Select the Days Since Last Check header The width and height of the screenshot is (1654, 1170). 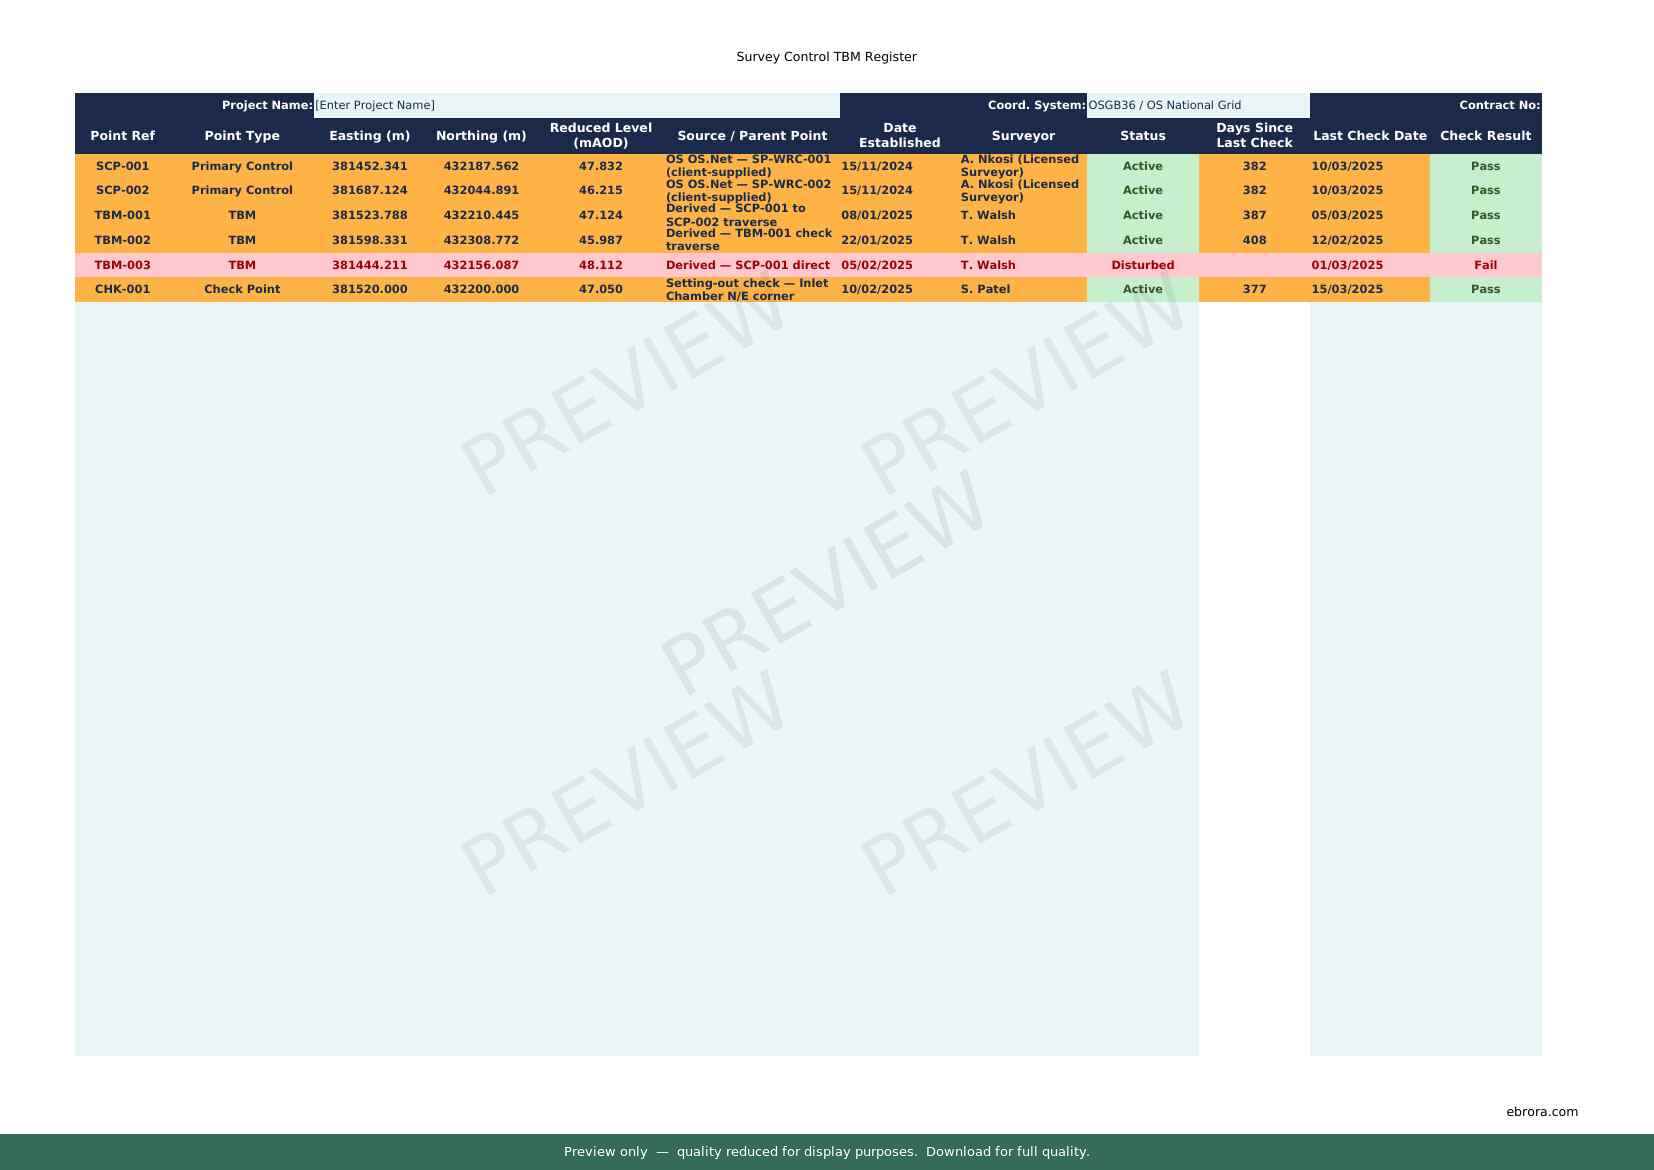click(1254, 136)
